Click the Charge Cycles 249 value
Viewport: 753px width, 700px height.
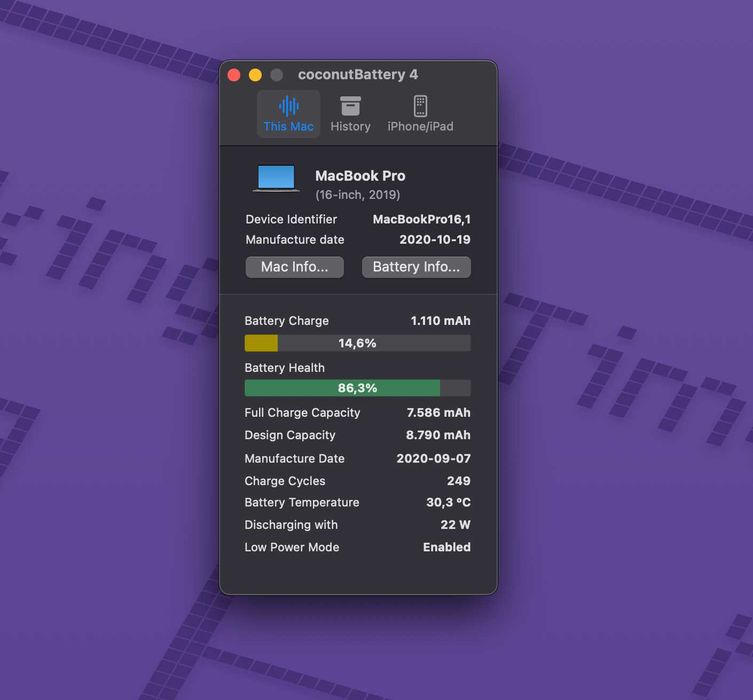click(459, 481)
